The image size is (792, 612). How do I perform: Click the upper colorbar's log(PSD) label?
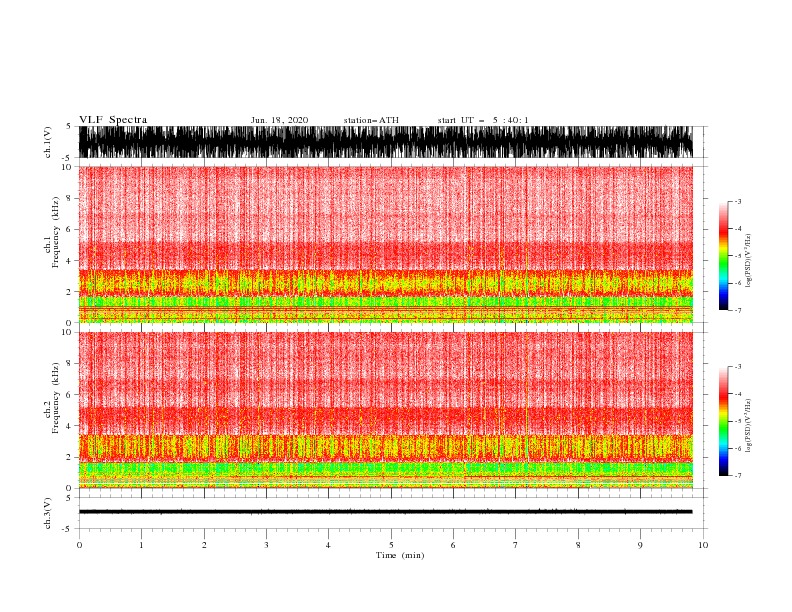[x=749, y=261]
